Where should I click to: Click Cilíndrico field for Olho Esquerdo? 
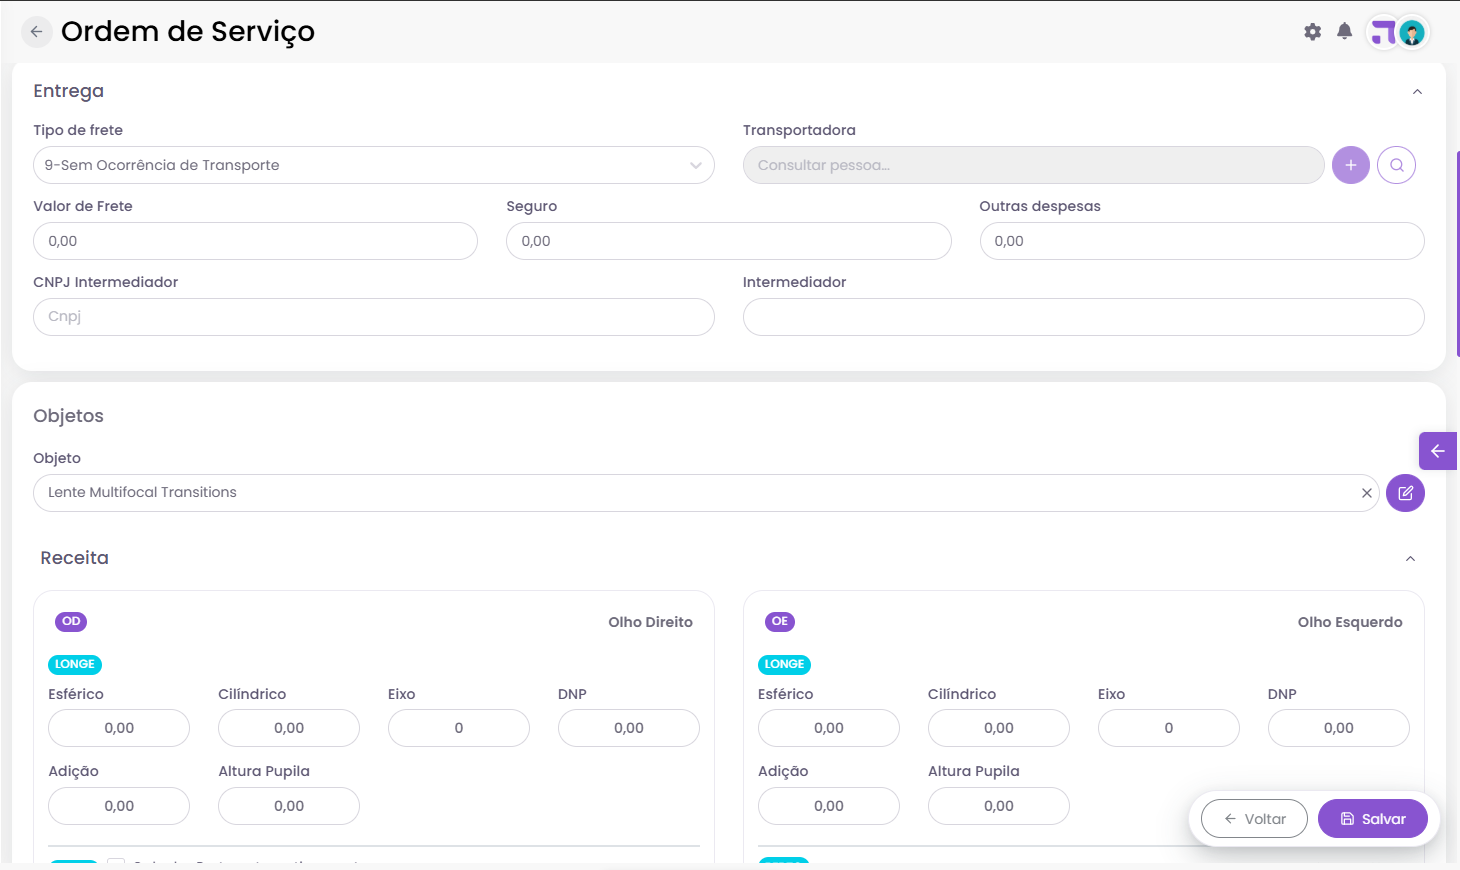coord(999,728)
